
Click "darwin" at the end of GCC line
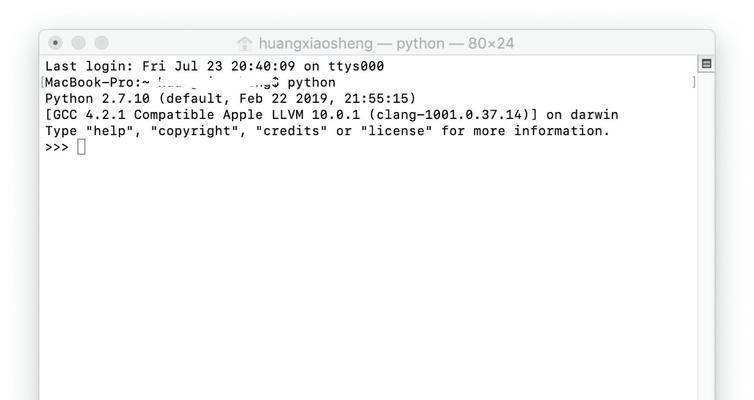[x=594, y=114]
